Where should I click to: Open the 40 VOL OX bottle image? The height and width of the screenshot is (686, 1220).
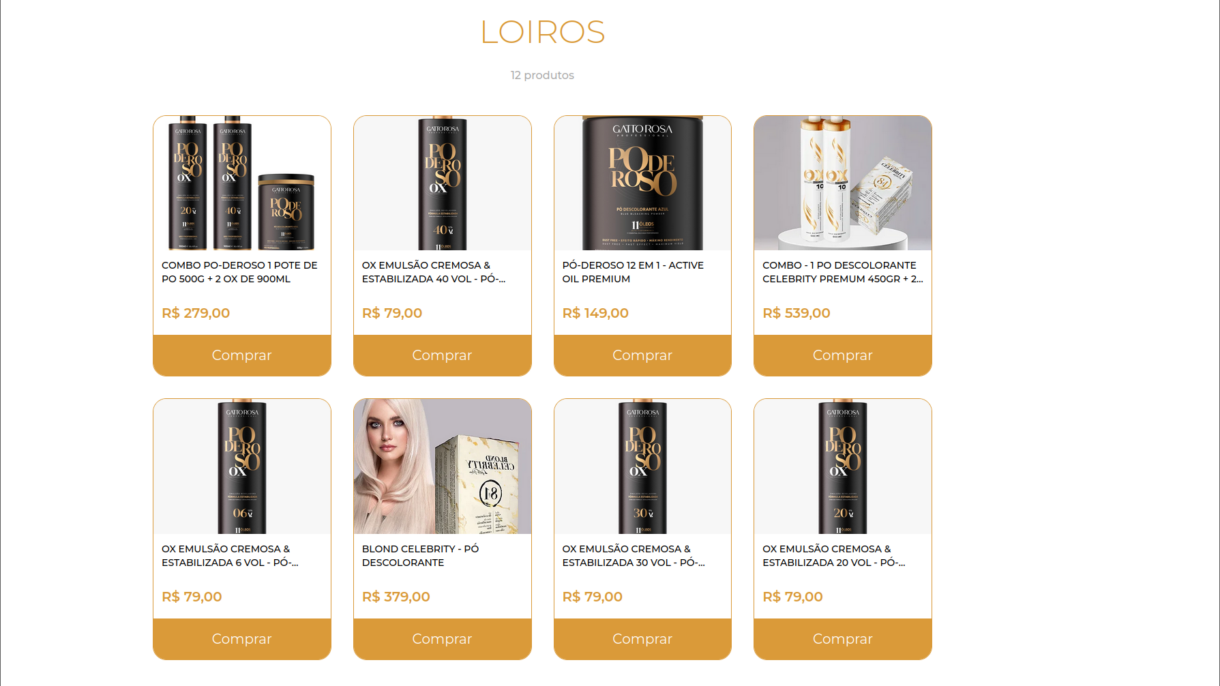pos(442,183)
